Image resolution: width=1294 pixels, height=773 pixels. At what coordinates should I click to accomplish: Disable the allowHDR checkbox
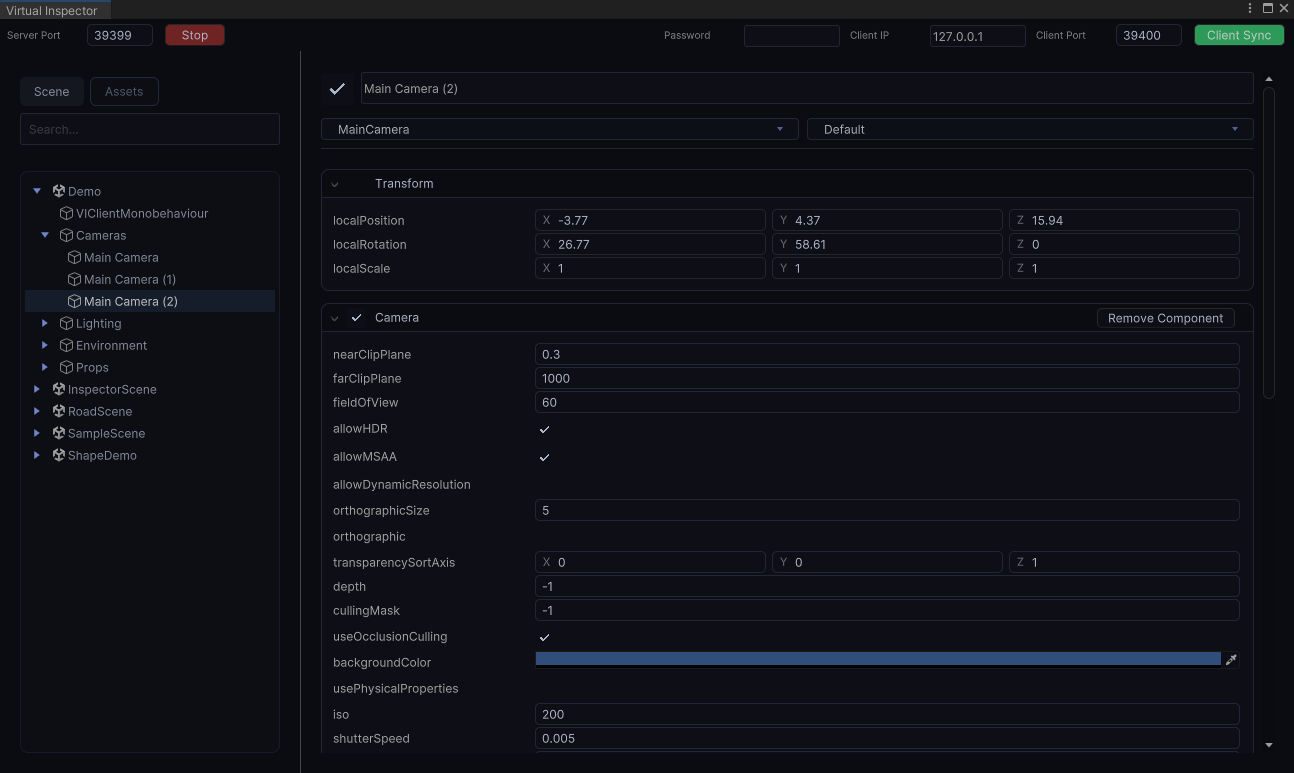point(544,428)
